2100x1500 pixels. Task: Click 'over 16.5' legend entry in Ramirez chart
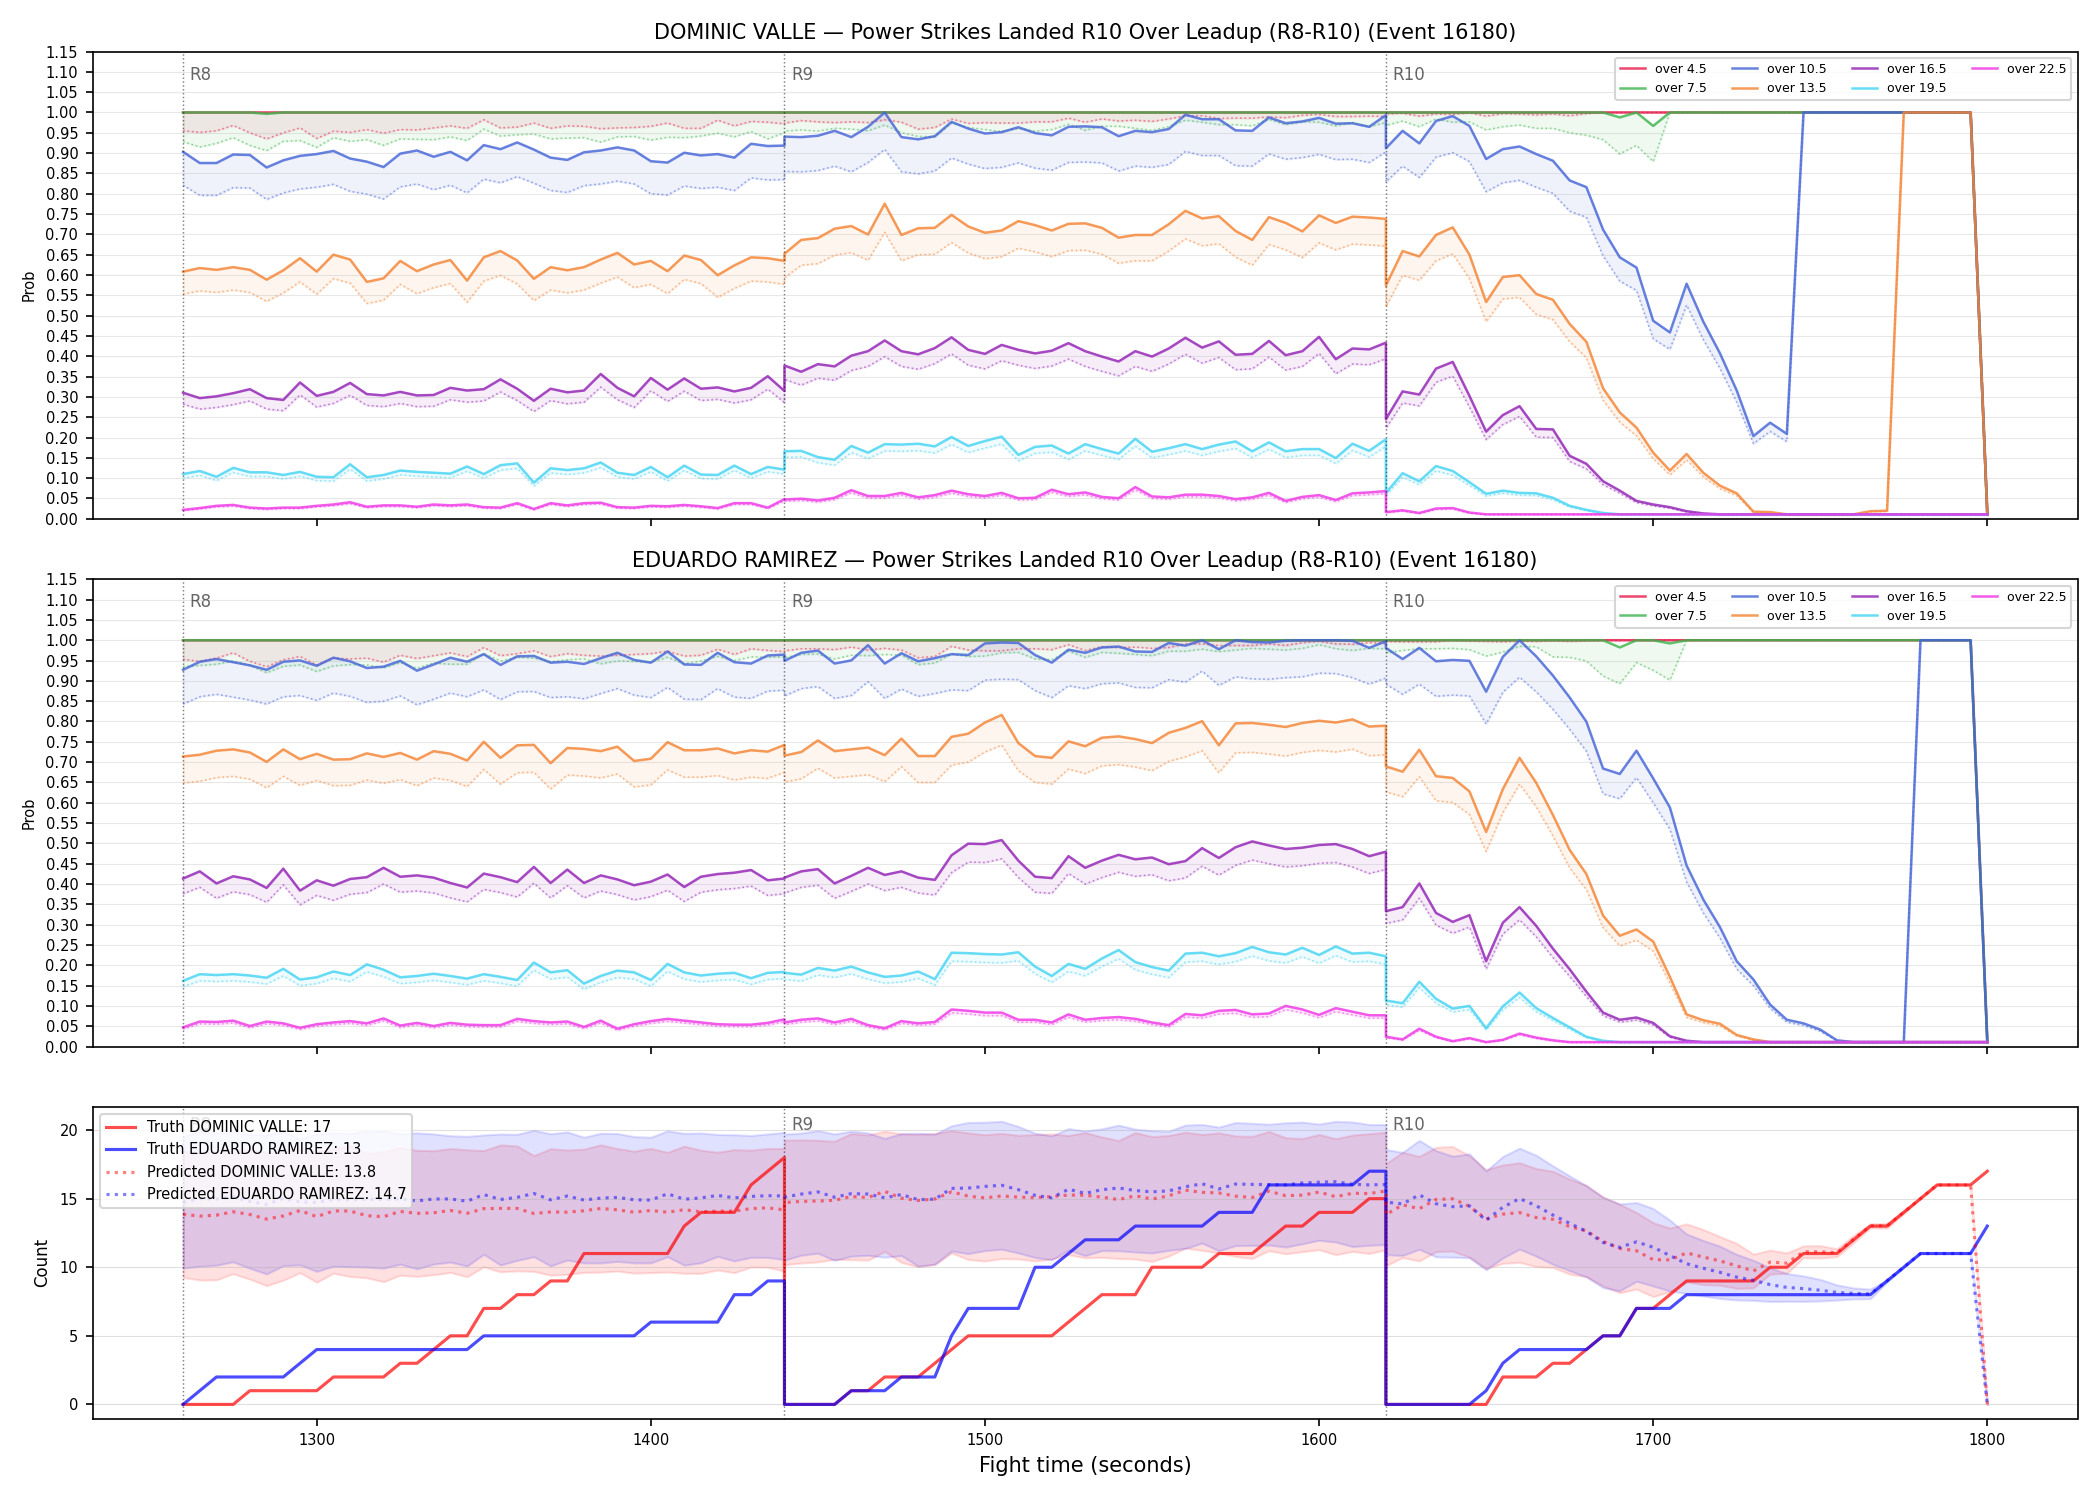point(1899,597)
